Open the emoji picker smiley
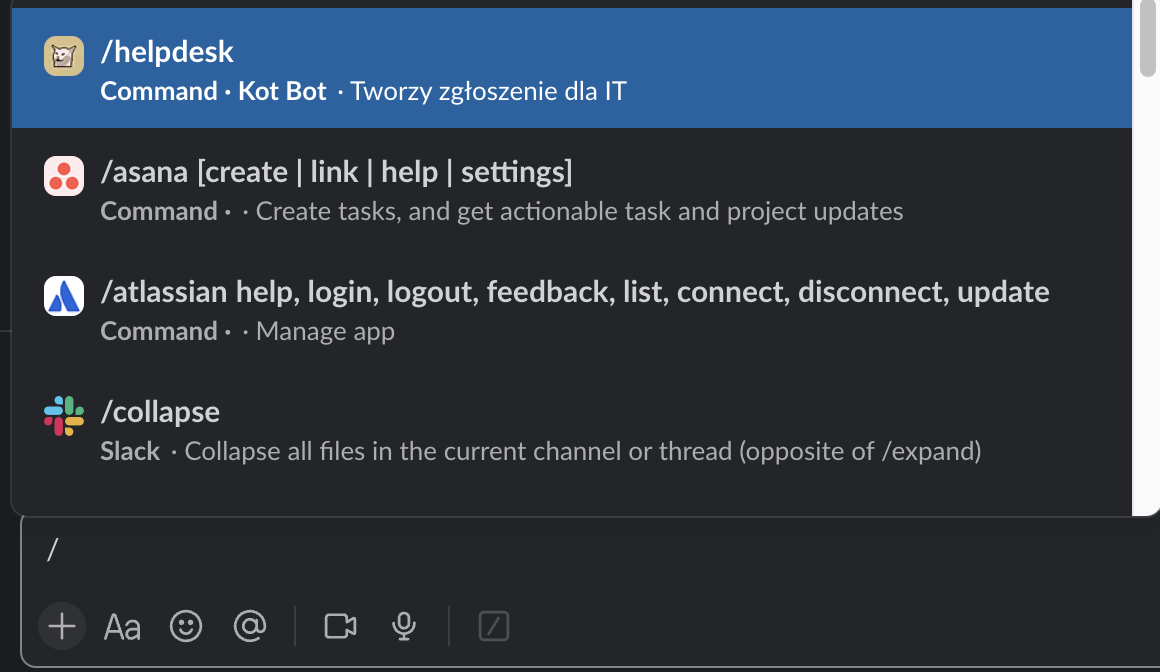Viewport: 1160px width, 672px height. [186, 626]
